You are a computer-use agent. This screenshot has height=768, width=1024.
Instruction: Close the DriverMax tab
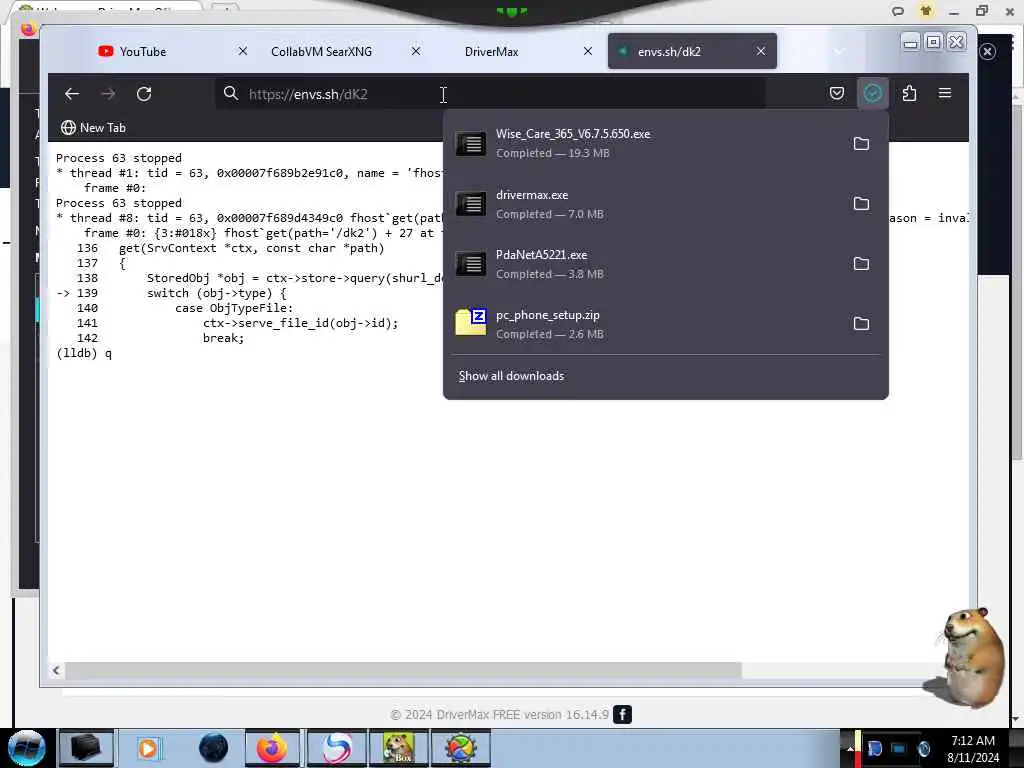point(588,51)
